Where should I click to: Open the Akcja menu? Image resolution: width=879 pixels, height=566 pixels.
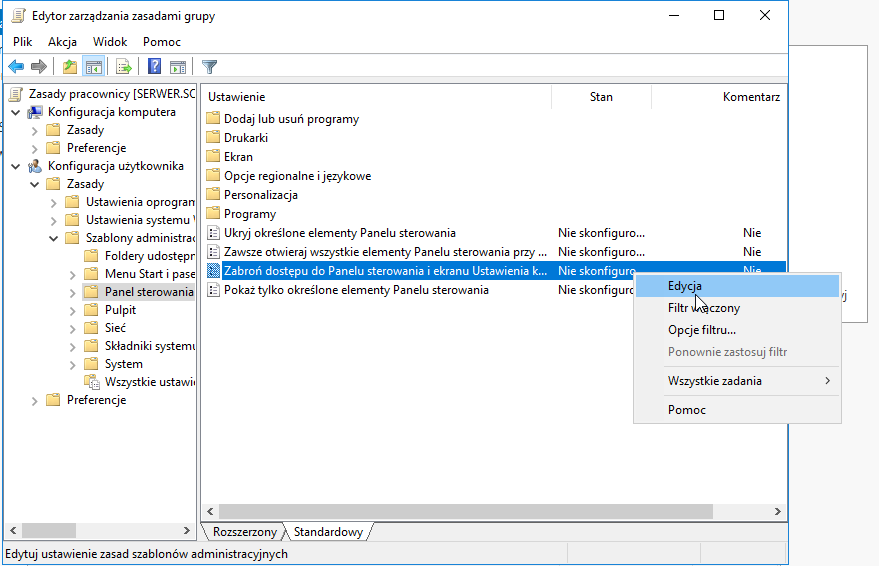click(x=62, y=42)
